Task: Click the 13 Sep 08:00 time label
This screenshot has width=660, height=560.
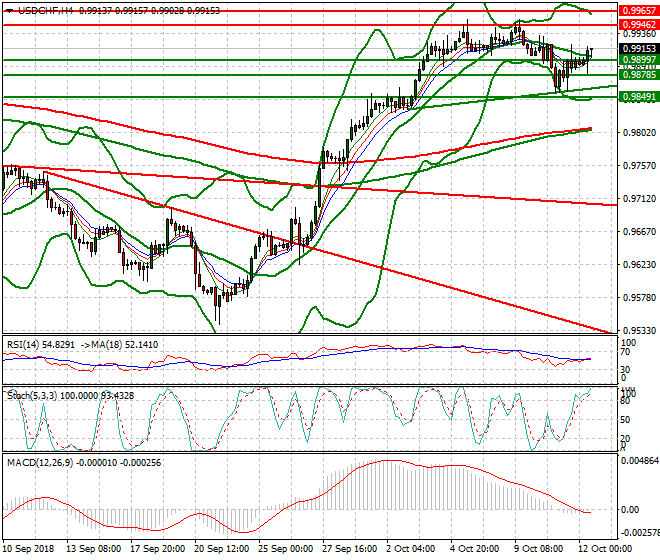Action: (x=93, y=549)
